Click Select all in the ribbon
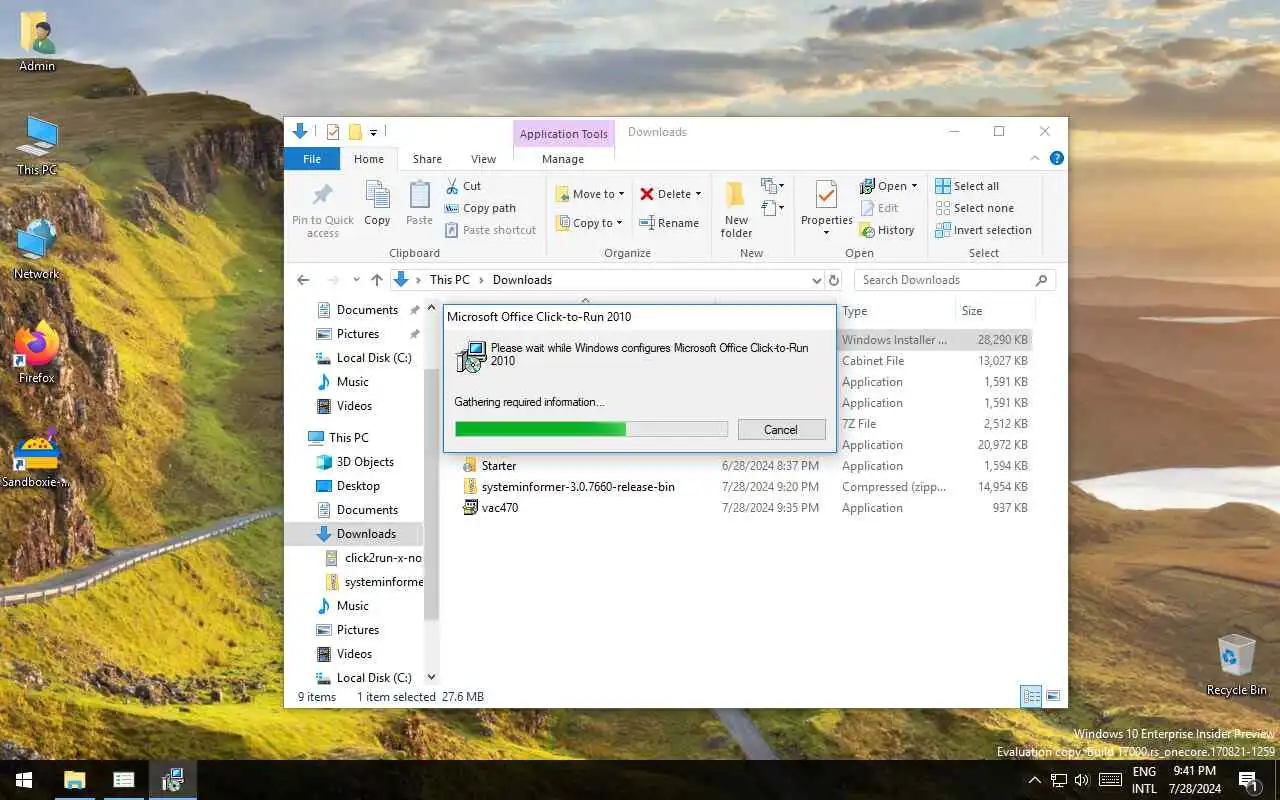 tap(967, 186)
